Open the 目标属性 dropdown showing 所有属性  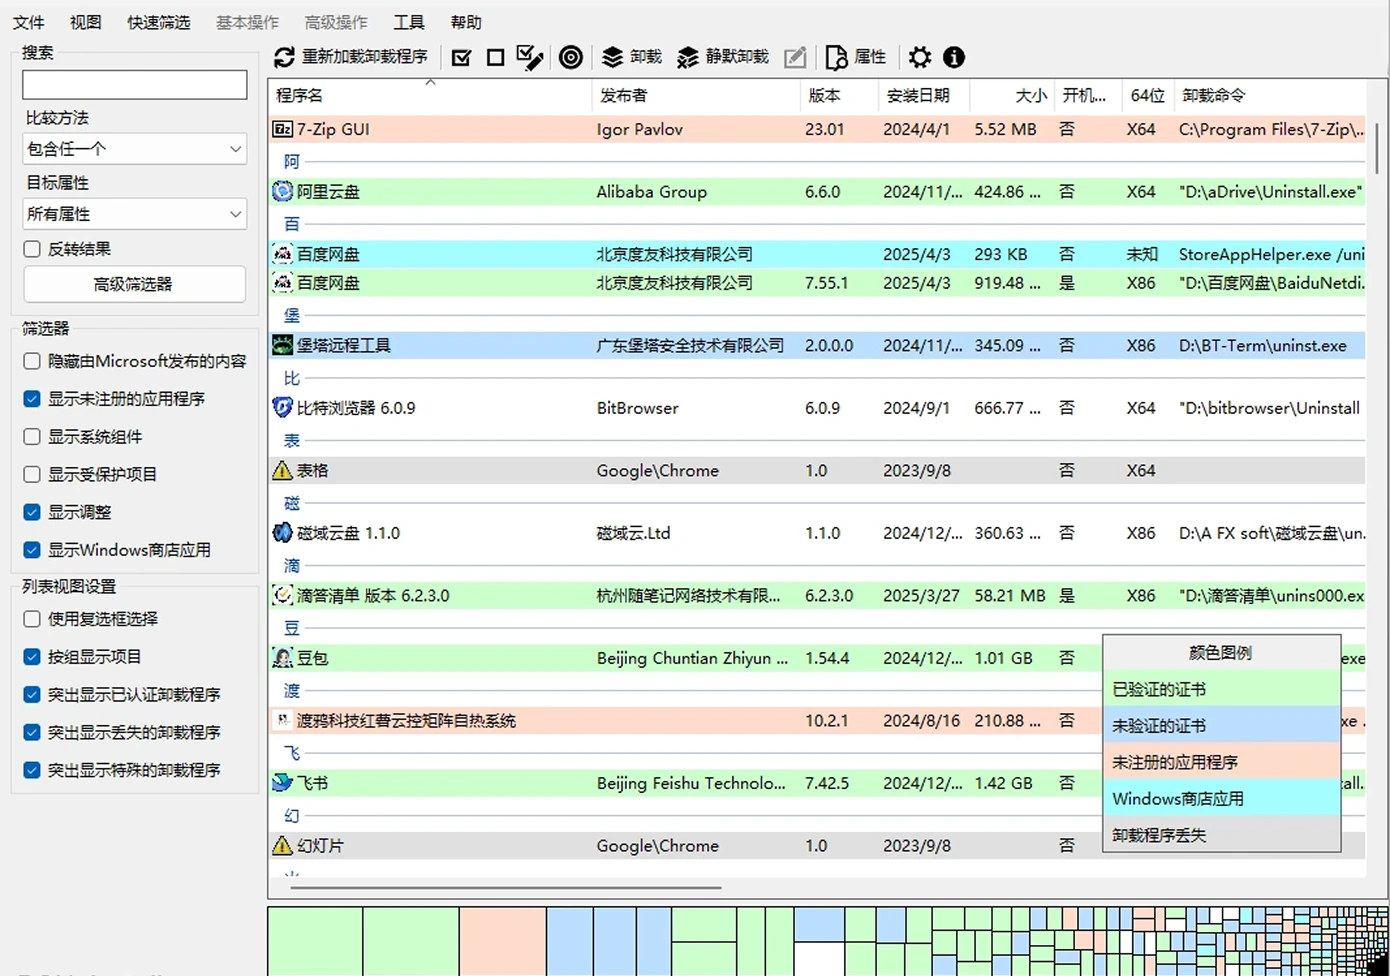click(x=134, y=214)
